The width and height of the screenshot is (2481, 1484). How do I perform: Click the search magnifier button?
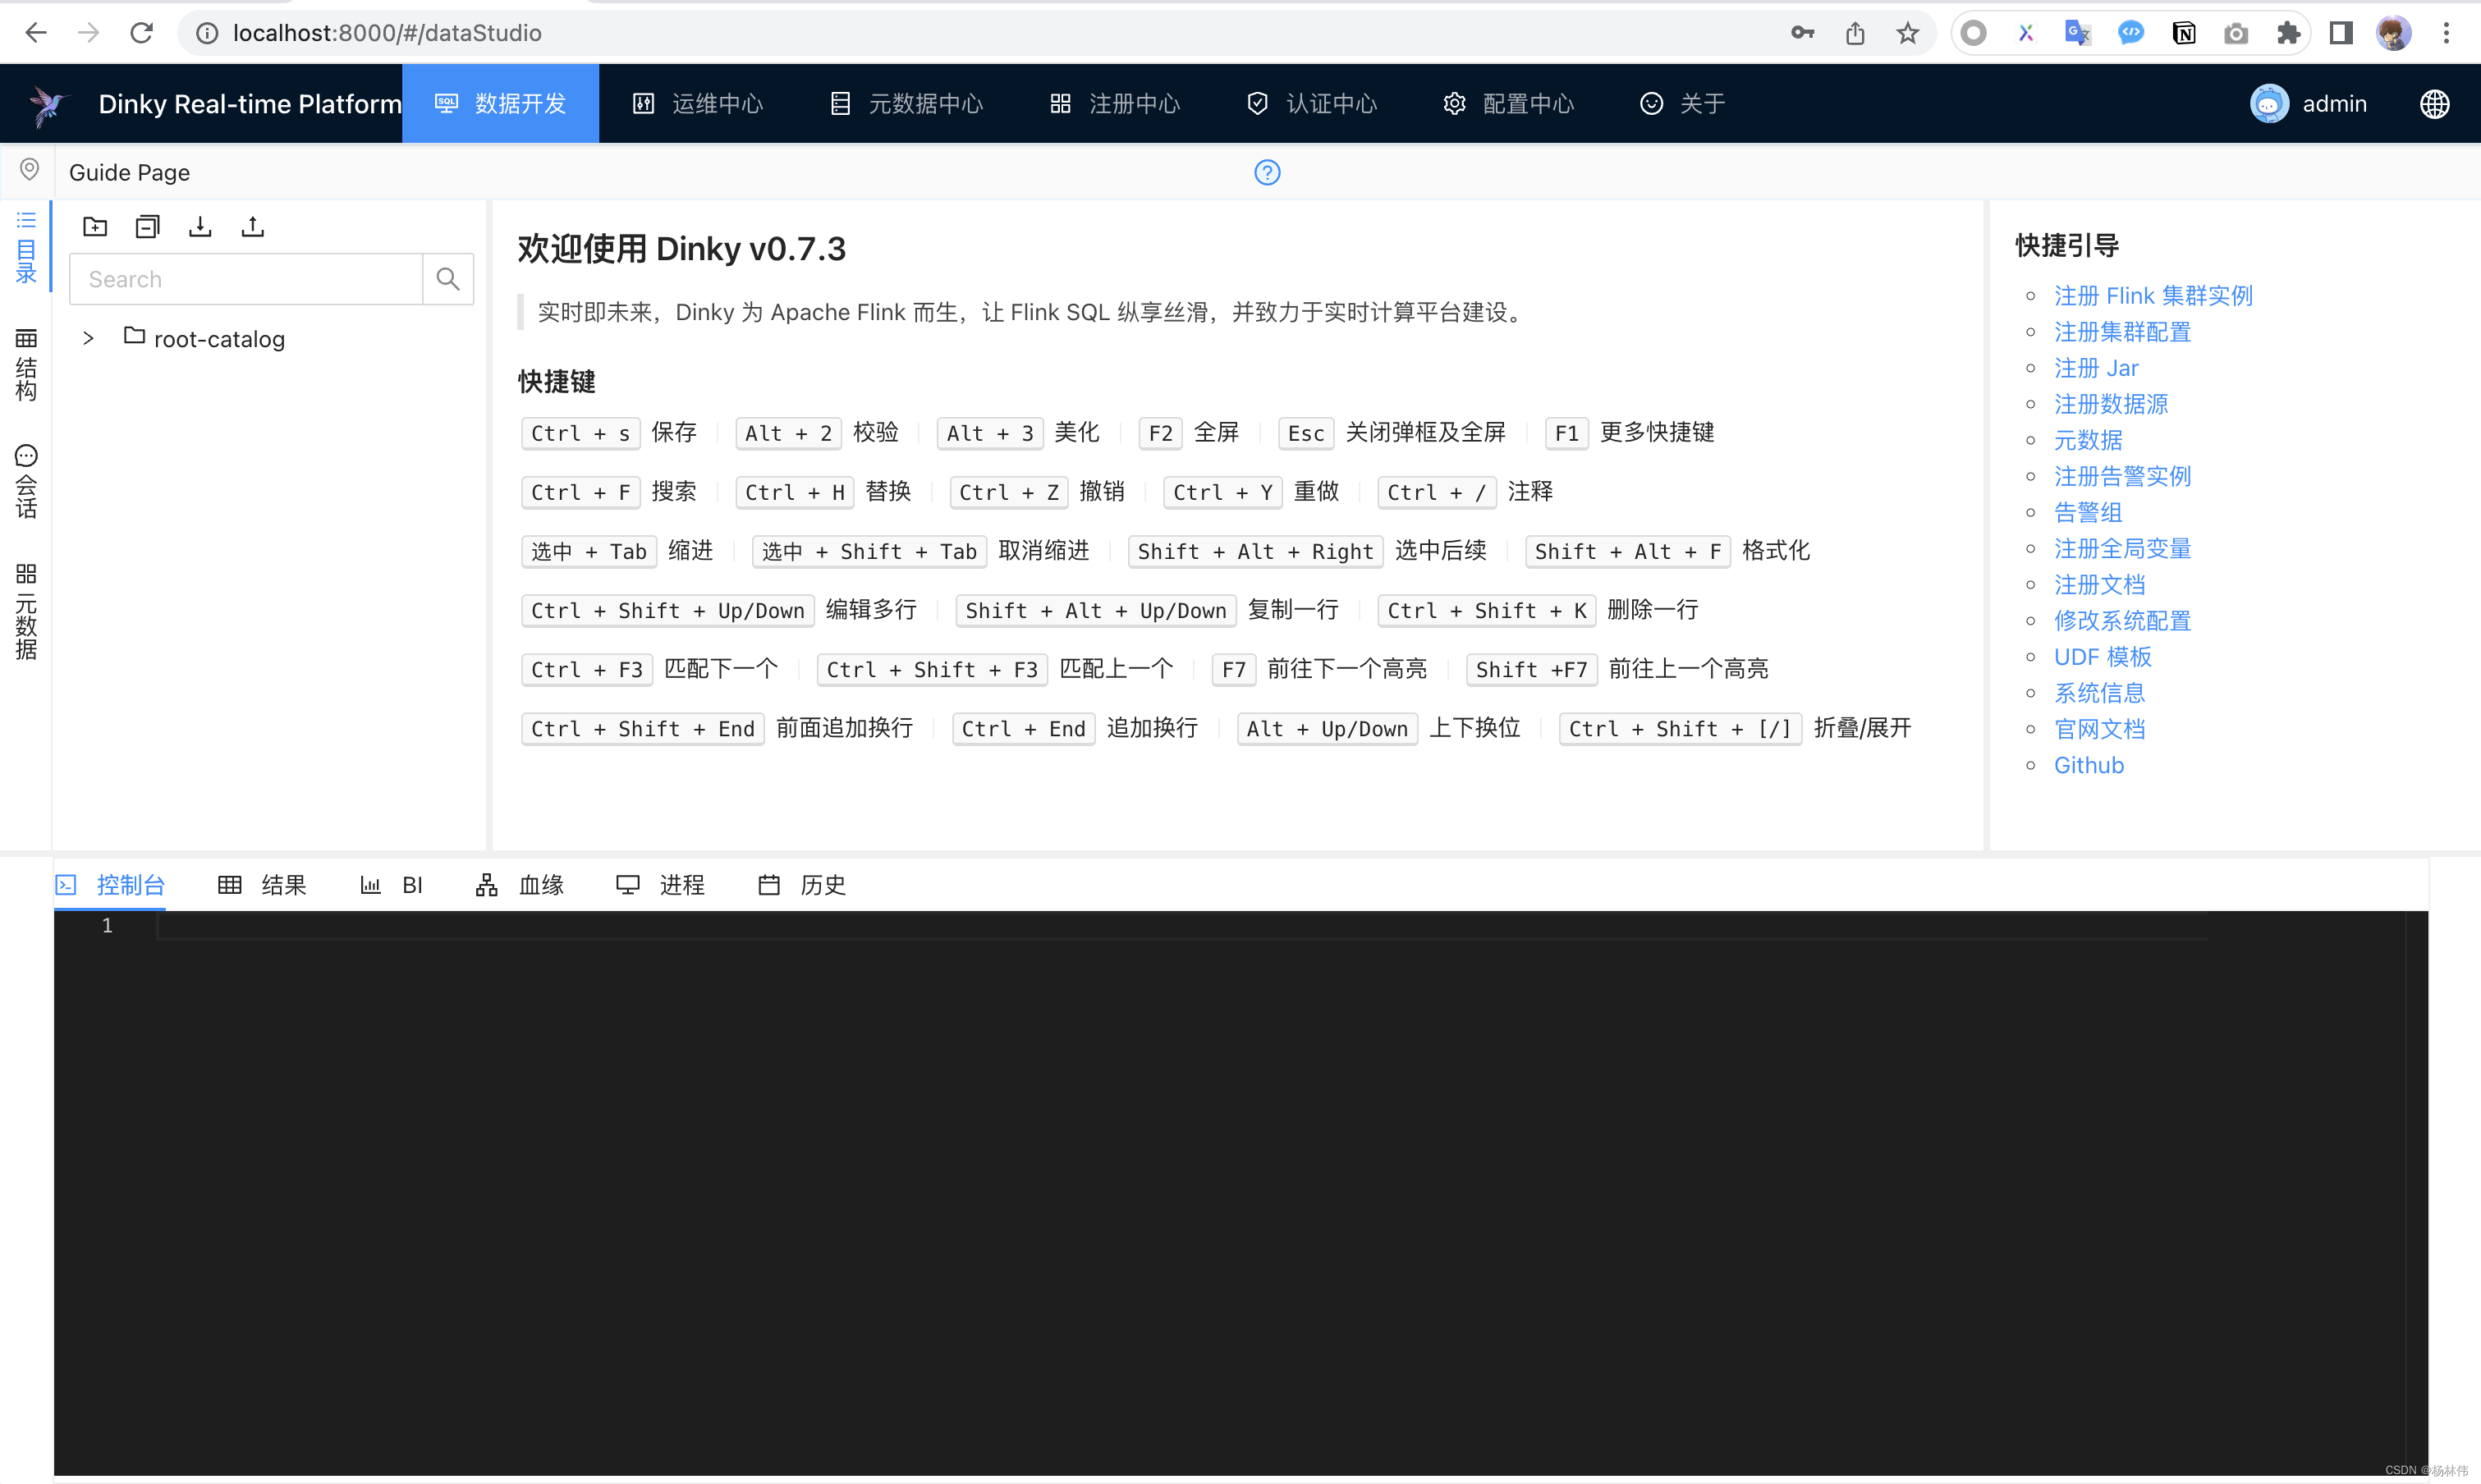(x=448, y=279)
